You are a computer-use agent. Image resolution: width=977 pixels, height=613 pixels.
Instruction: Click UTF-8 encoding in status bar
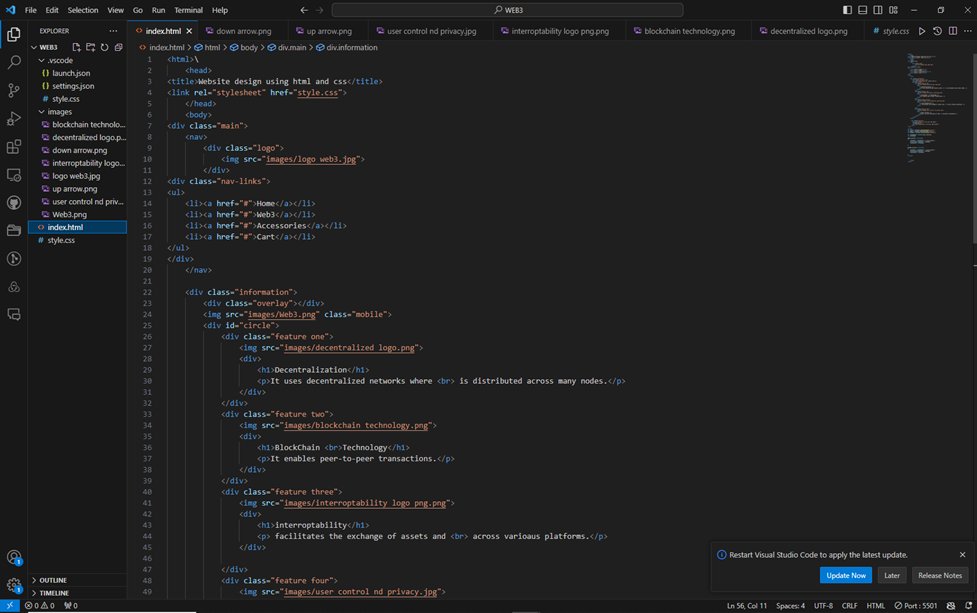point(823,606)
